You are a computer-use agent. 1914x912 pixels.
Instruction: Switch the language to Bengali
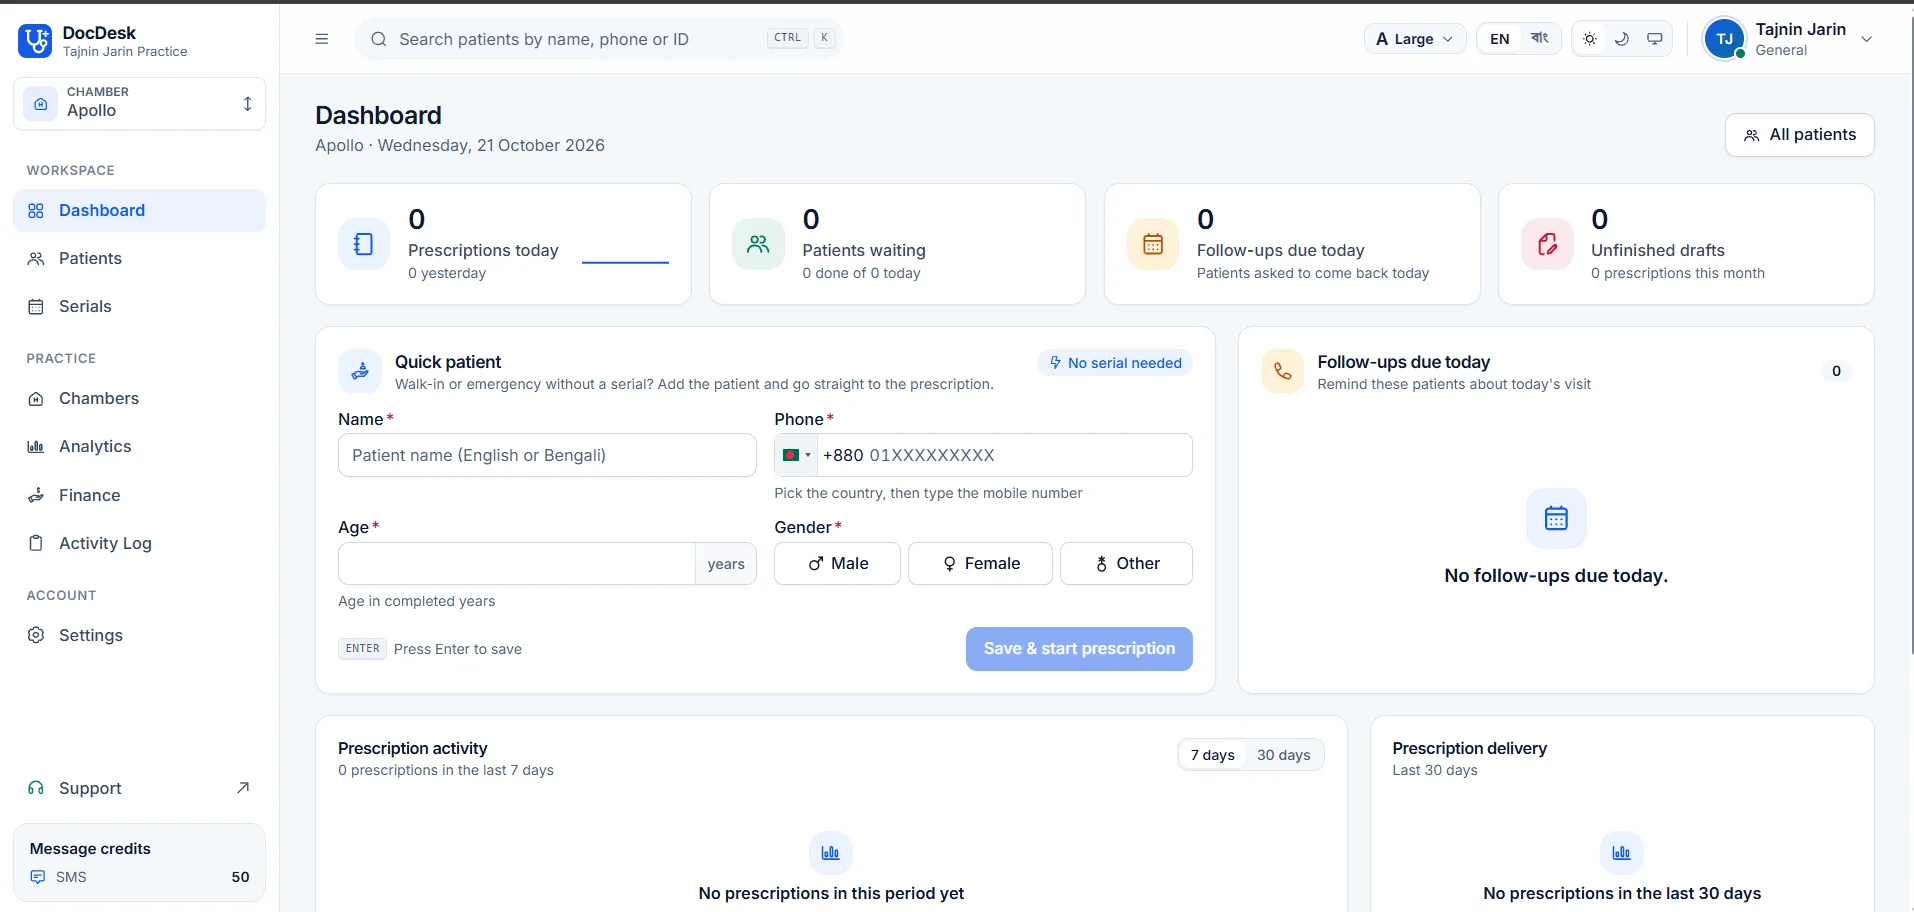(x=1539, y=39)
